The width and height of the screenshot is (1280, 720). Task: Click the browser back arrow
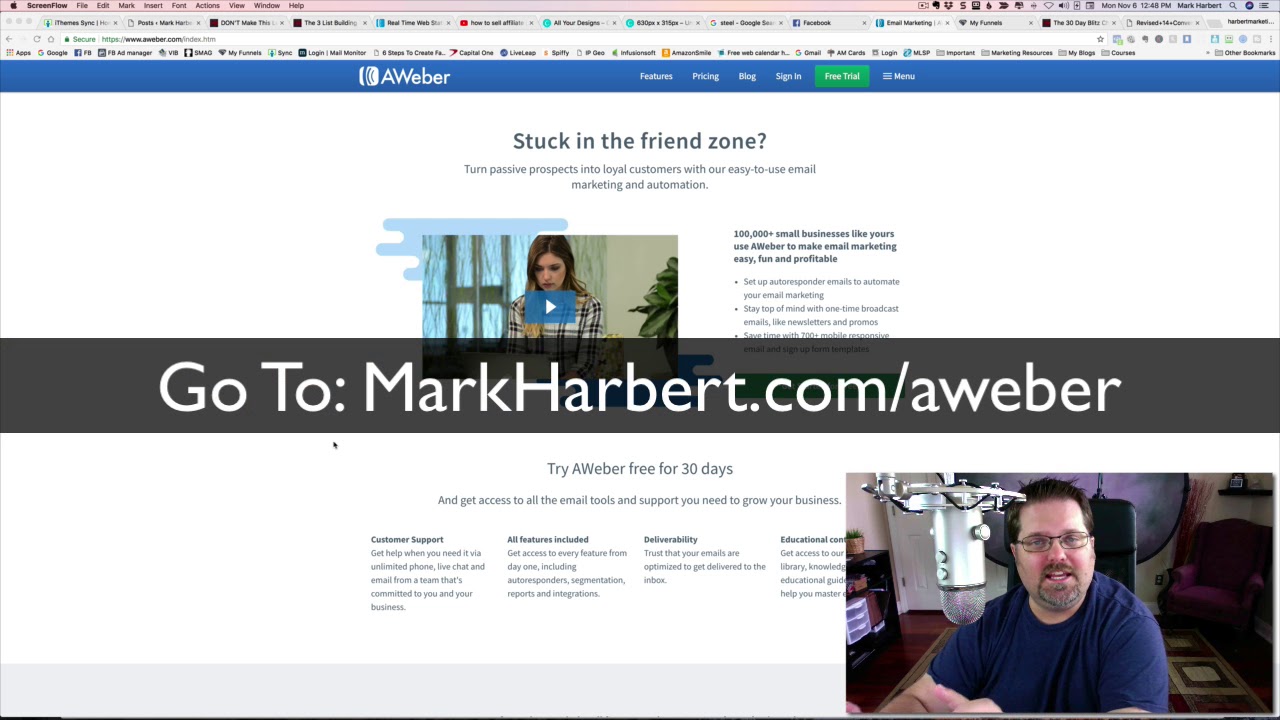[x=9, y=39]
